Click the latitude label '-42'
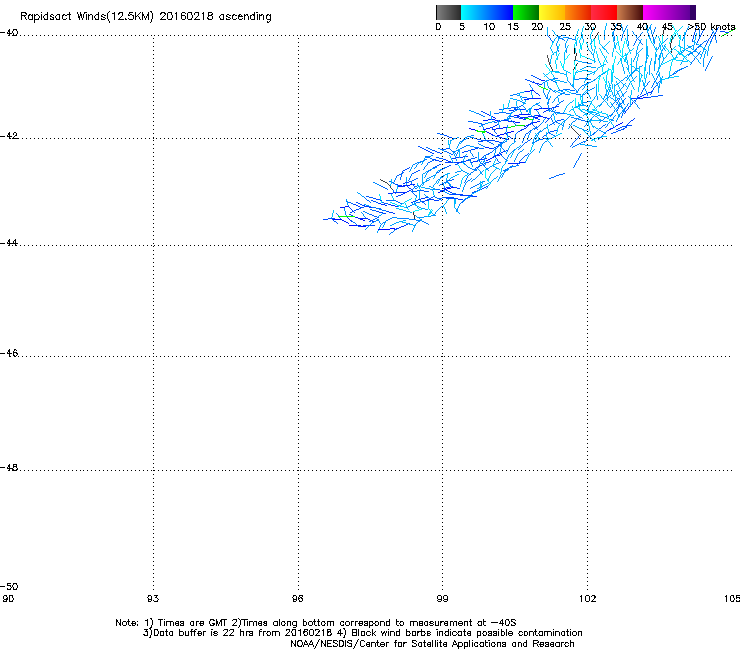The image size is (740, 650). pos(9,135)
